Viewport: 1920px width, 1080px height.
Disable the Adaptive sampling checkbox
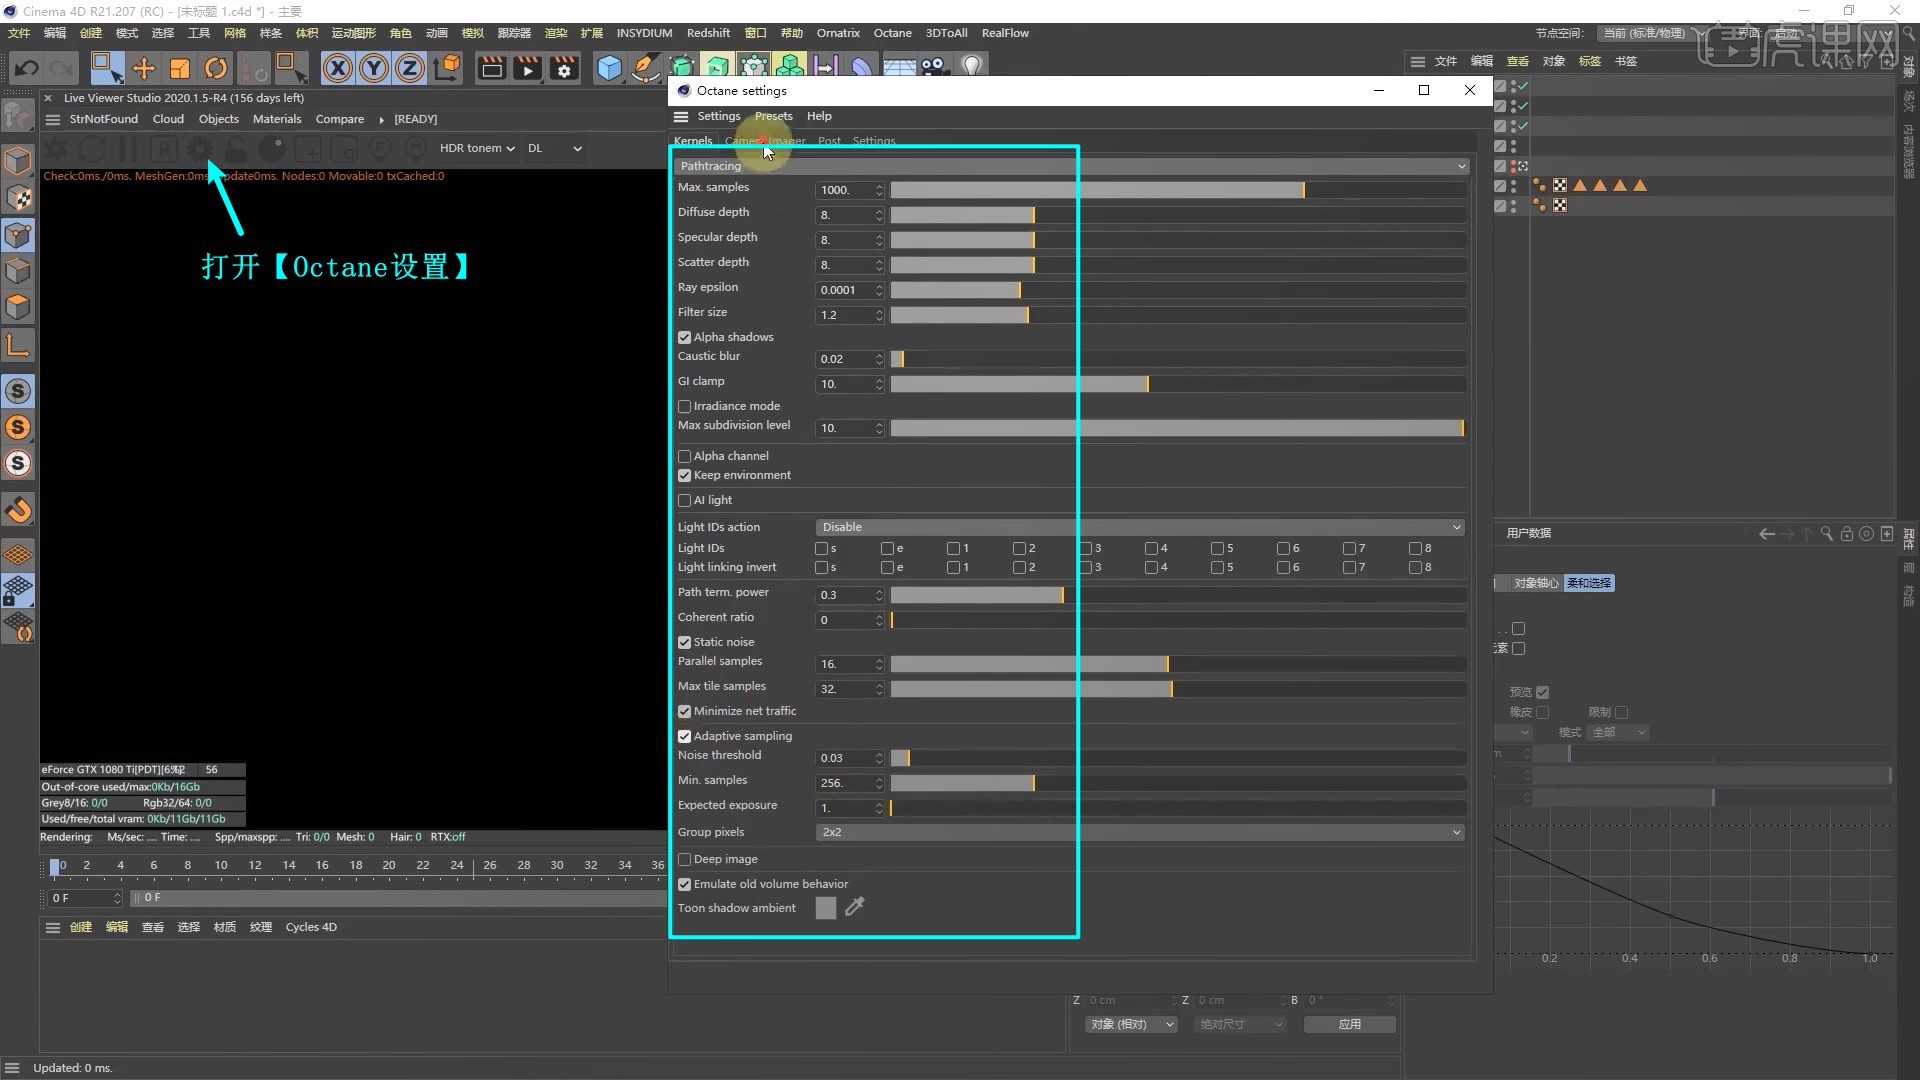[684, 737]
